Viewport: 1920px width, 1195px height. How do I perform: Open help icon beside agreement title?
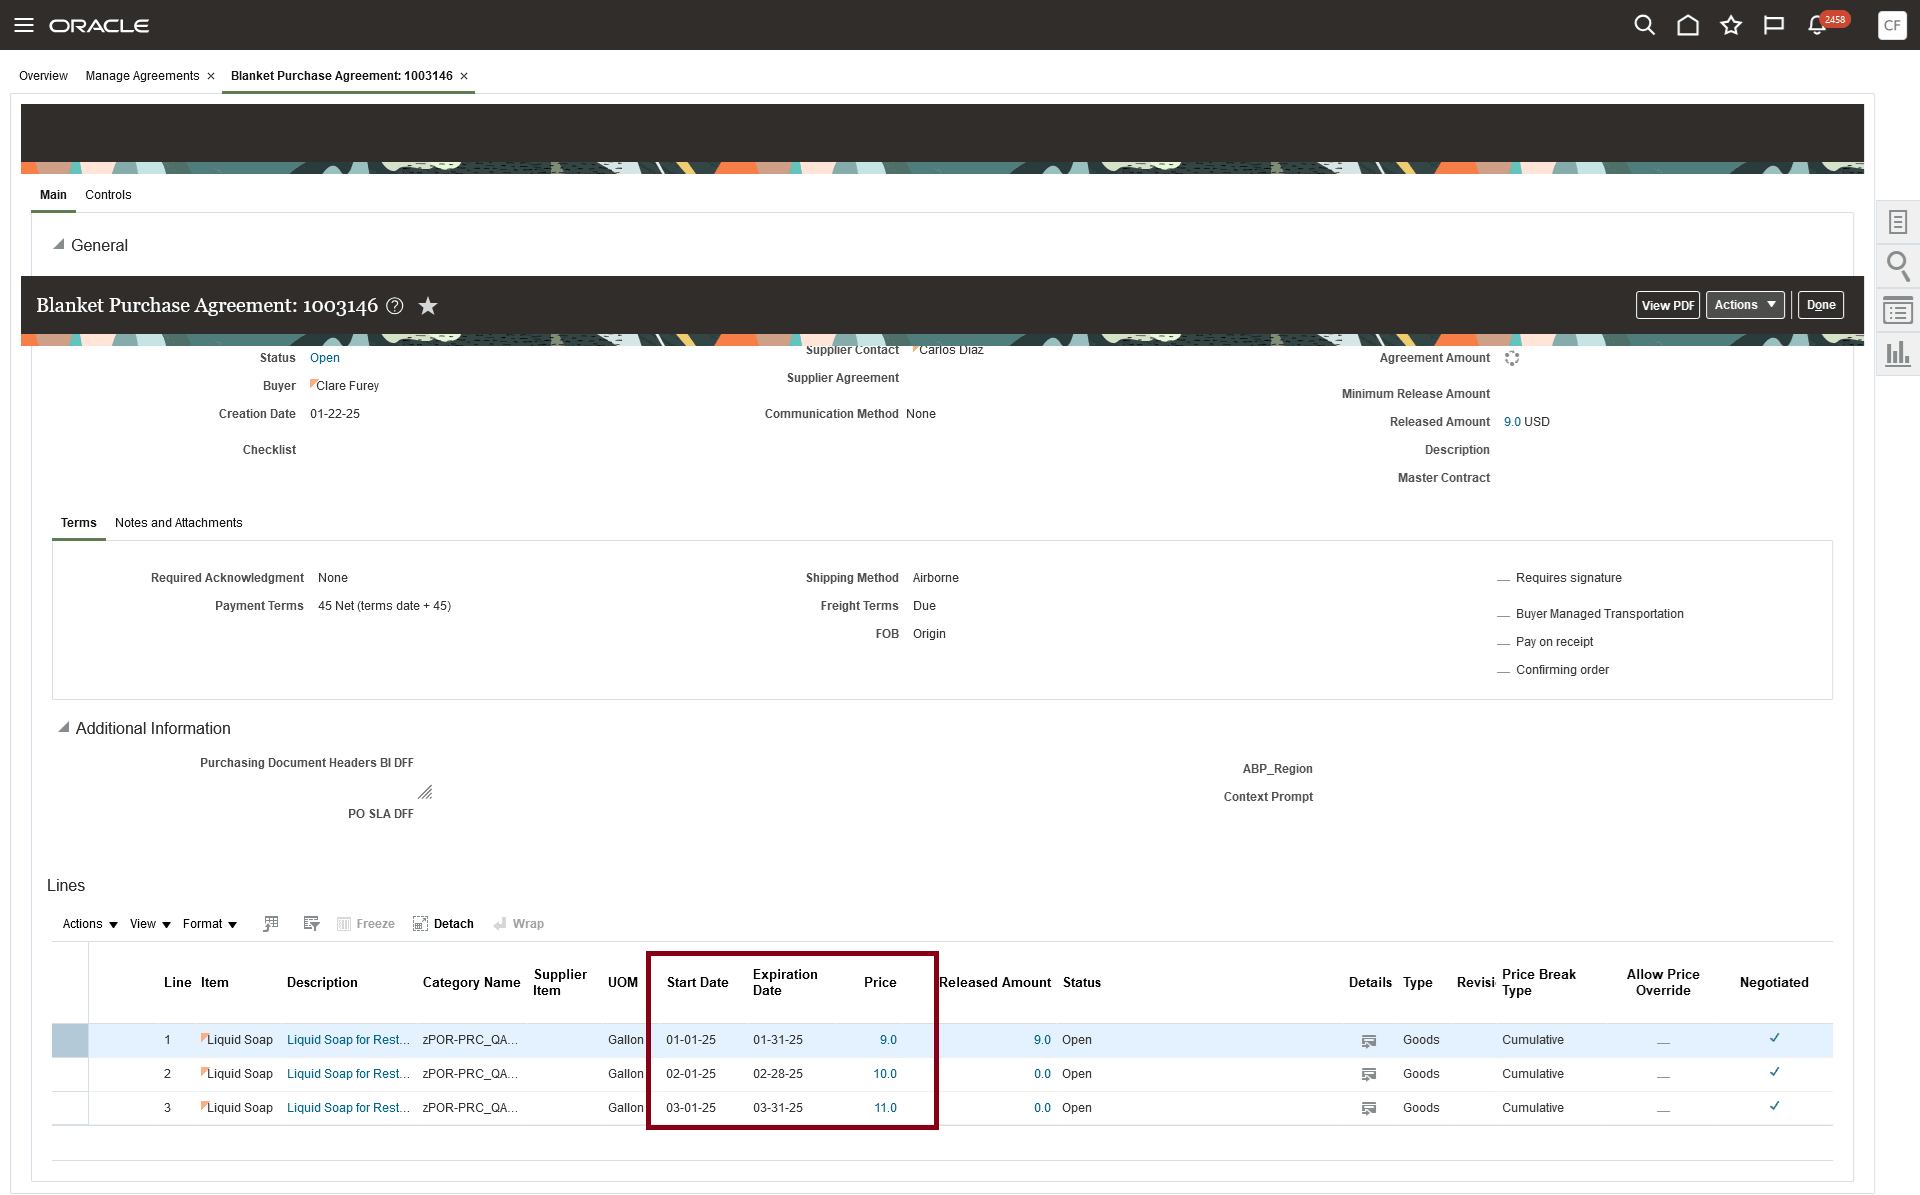(395, 306)
